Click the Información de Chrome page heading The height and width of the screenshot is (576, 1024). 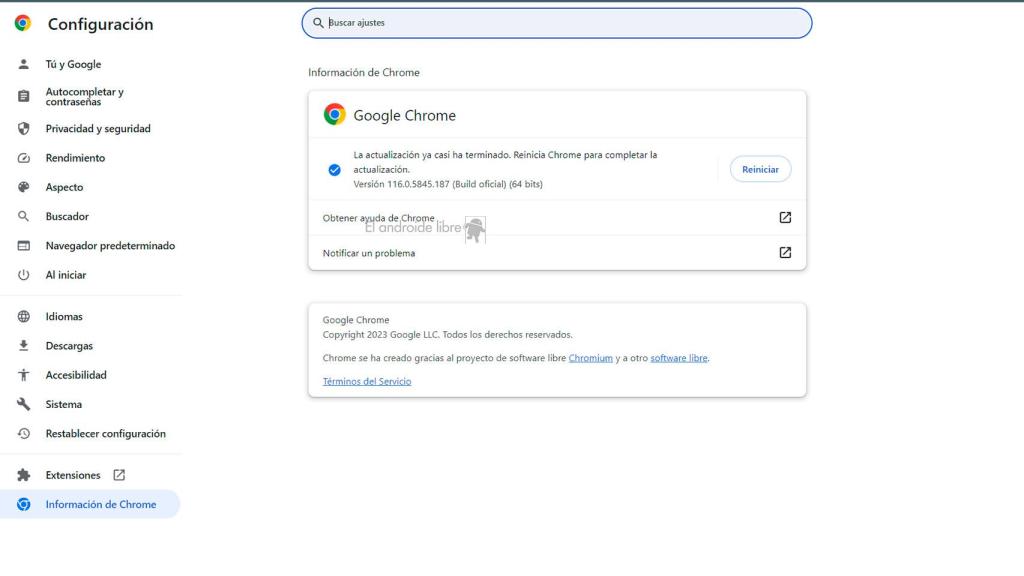pos(364,72)
